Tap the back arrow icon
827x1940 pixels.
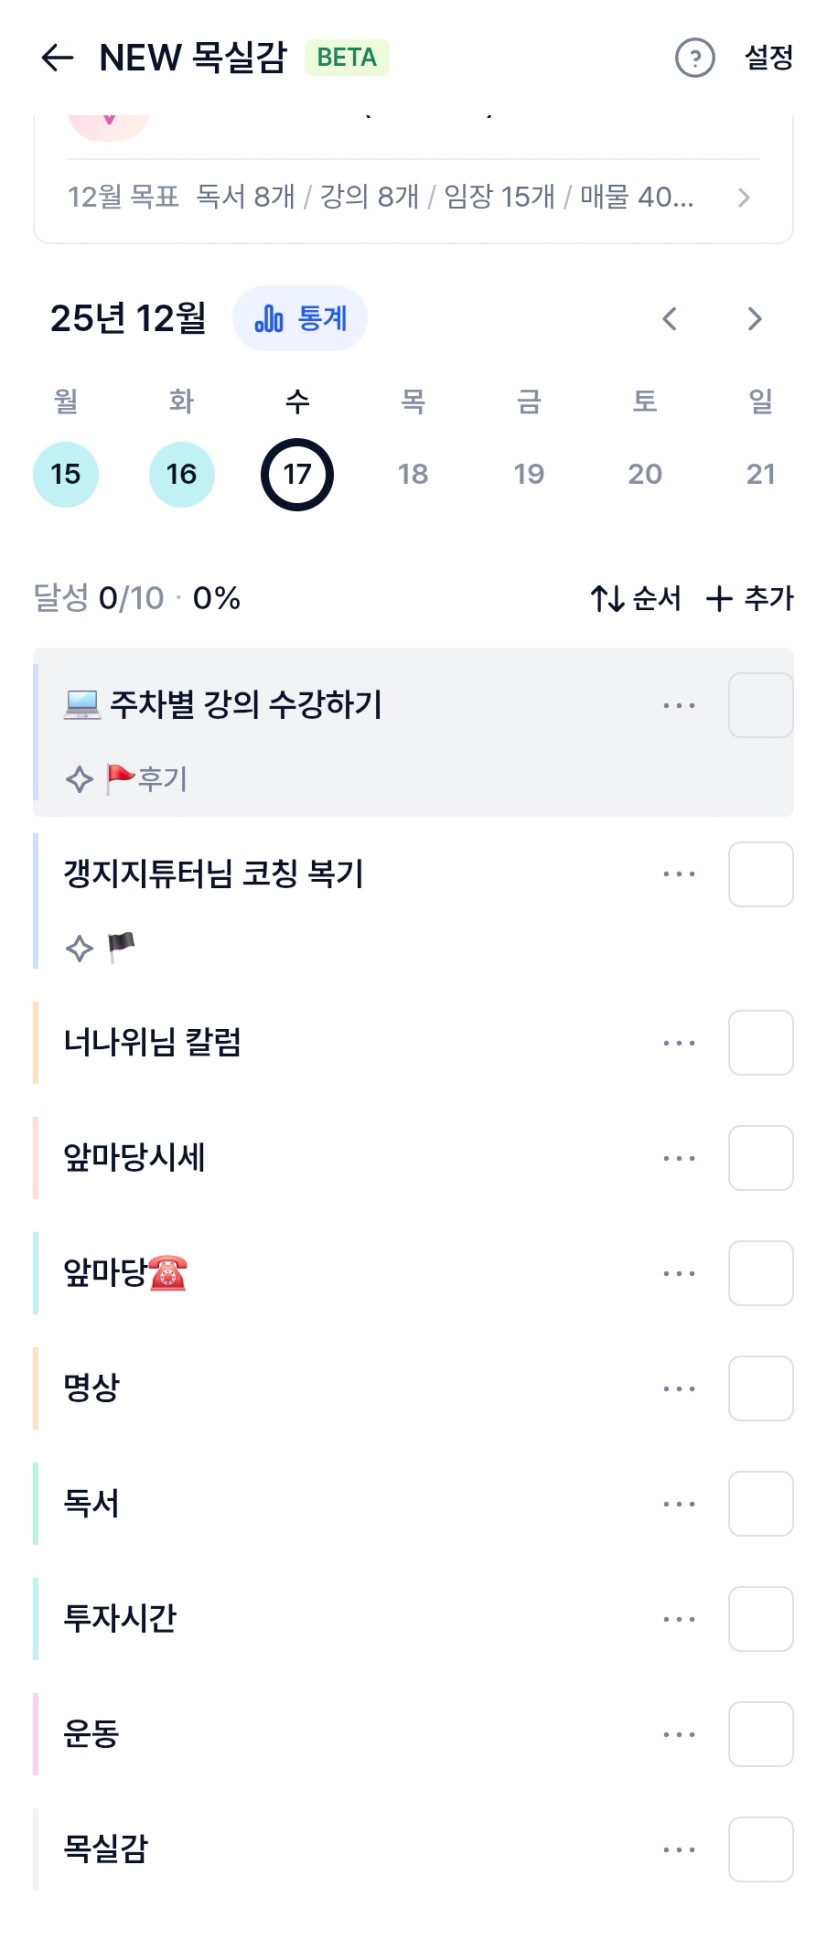[x=57, y=58]
